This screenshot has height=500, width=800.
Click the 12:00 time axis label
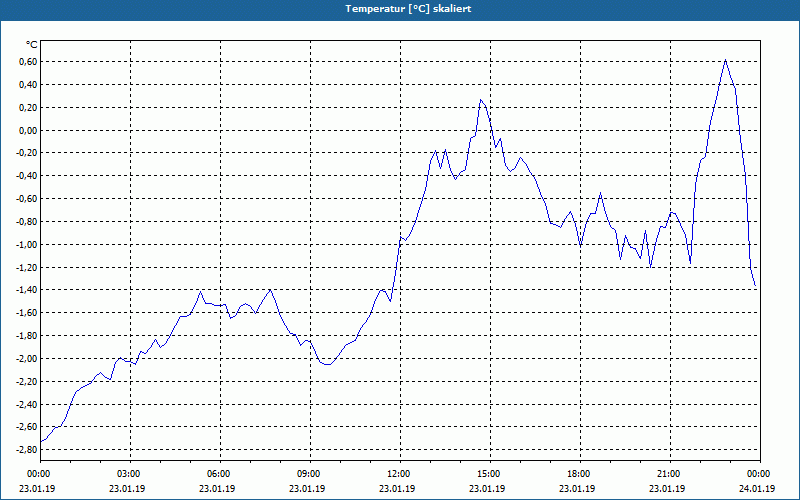[400, 474]
